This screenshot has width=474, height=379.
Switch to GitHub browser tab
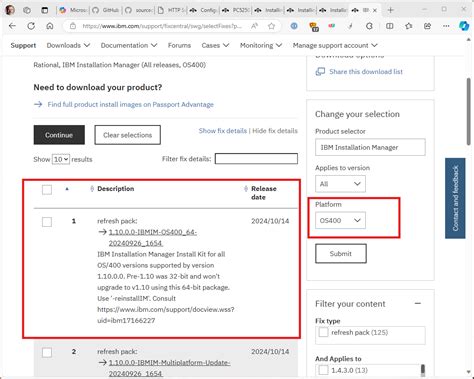(x=106, y=10)
